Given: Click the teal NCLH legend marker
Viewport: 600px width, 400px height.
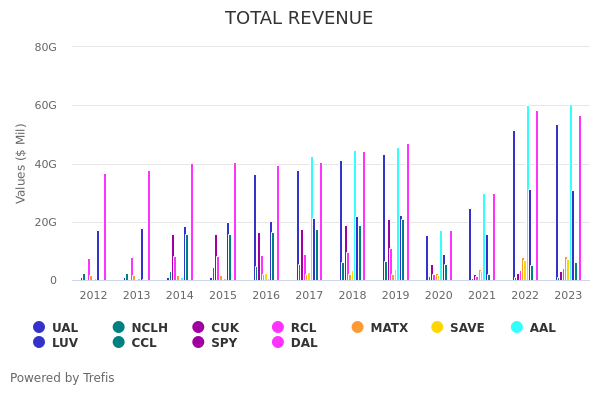Looking at the screenshot, I should click(119, 327).
